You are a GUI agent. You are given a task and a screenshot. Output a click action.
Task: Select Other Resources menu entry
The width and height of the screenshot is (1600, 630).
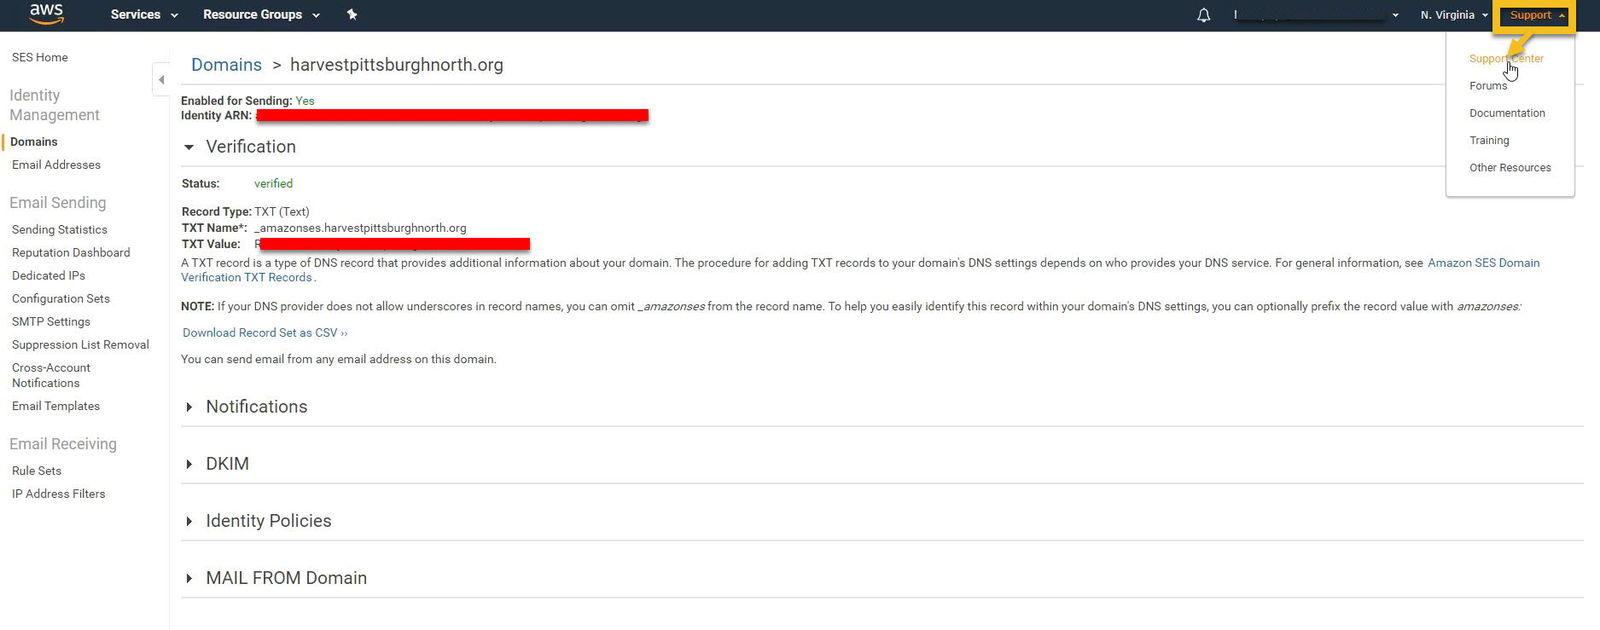click(1510, 168)
